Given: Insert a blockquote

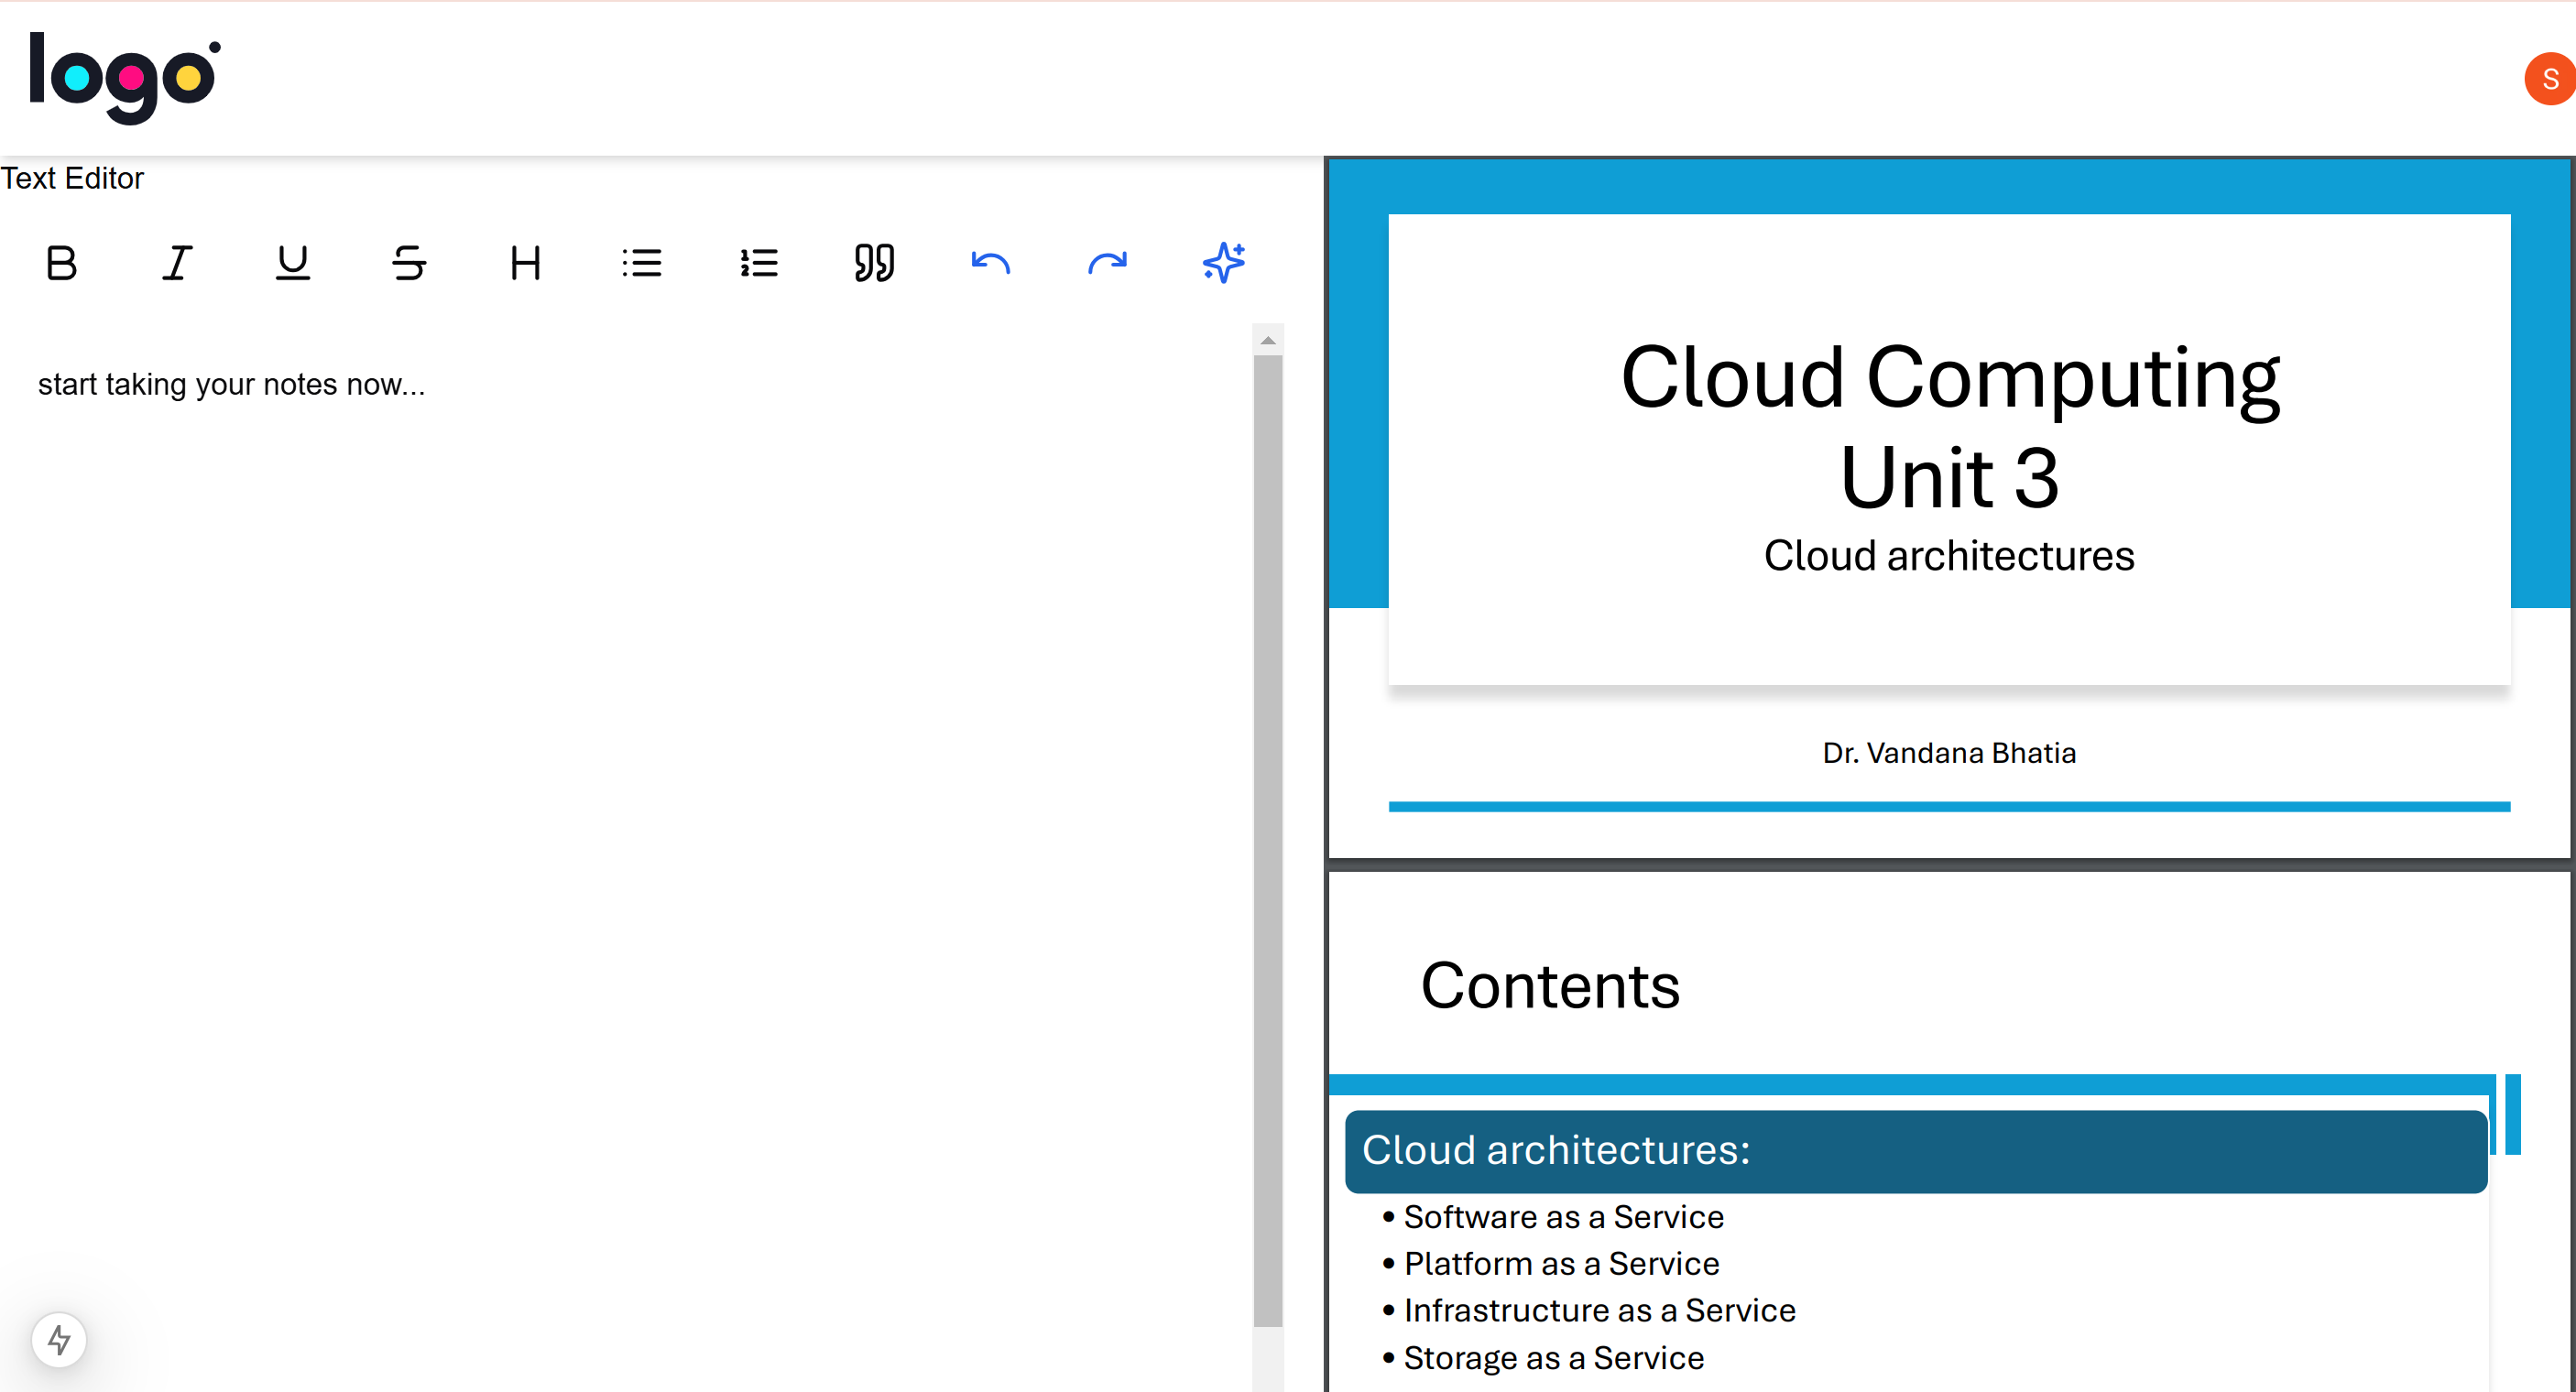Looking at the screenshot, I should tap(874, 263).
